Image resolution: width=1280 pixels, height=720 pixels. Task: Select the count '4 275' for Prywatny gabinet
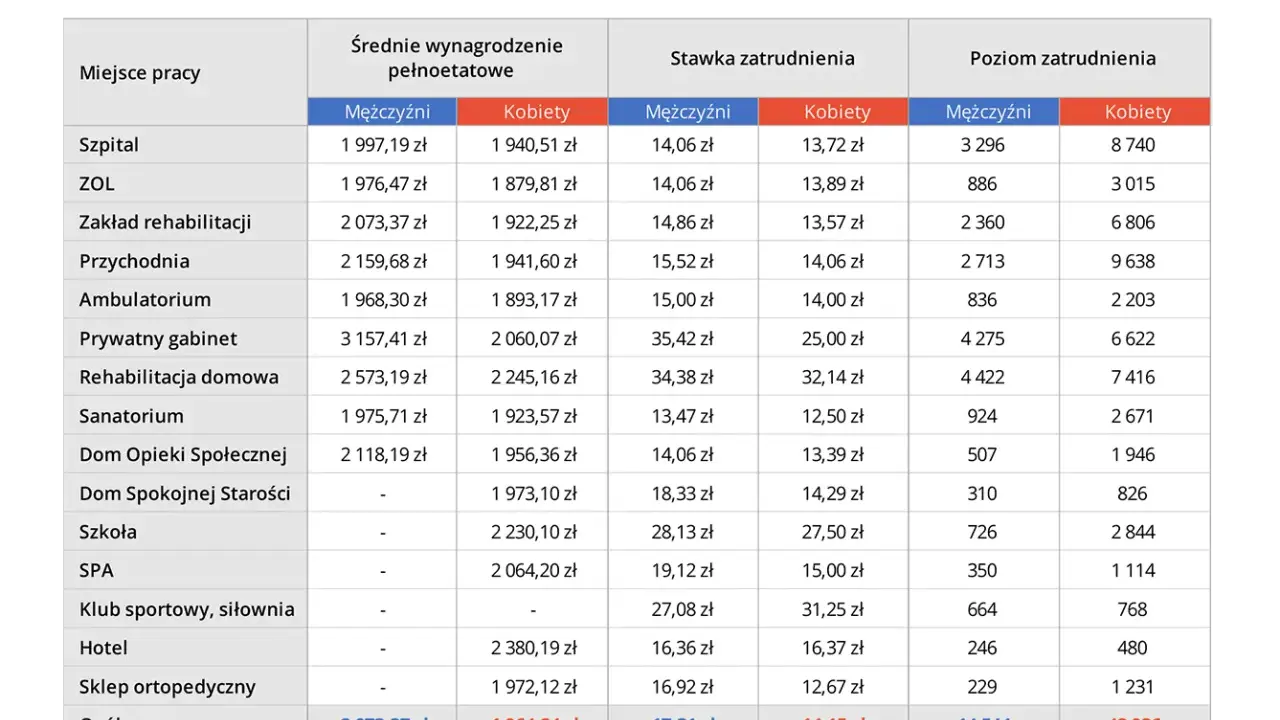pyautogui.click(x=982, y=338)
